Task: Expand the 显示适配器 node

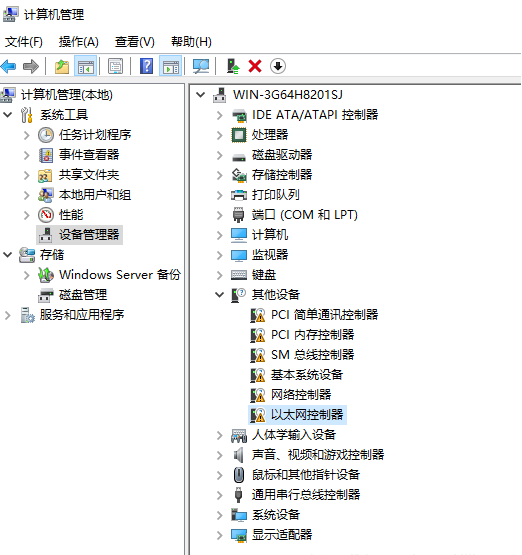Action: [220, 535]
